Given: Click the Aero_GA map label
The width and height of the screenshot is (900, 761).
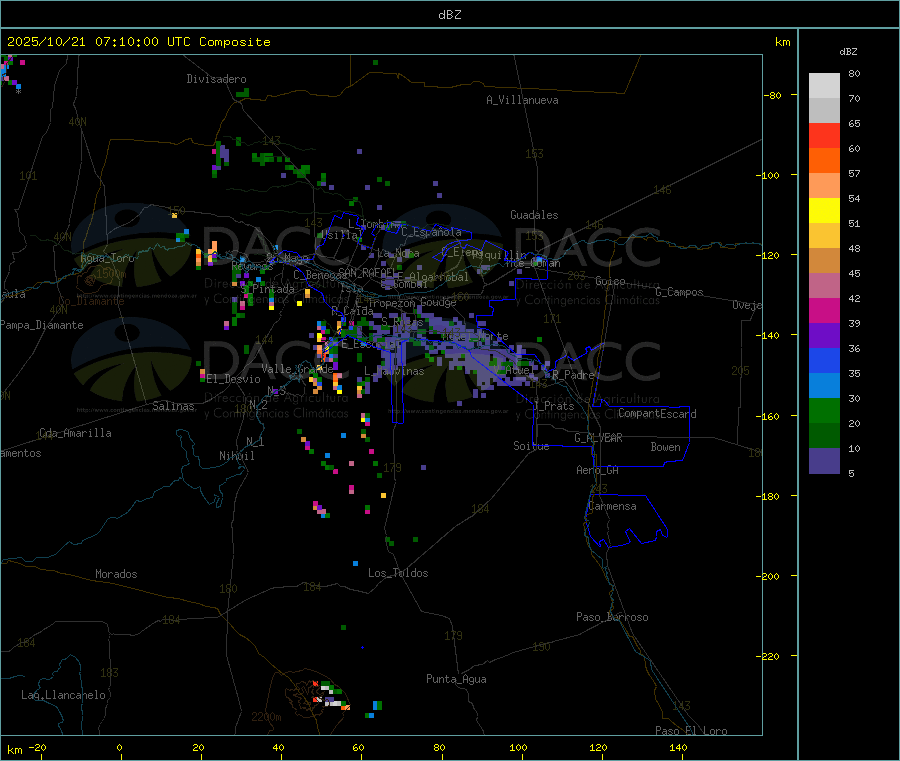Looking at the screenshot, I should tap(598, 470).
